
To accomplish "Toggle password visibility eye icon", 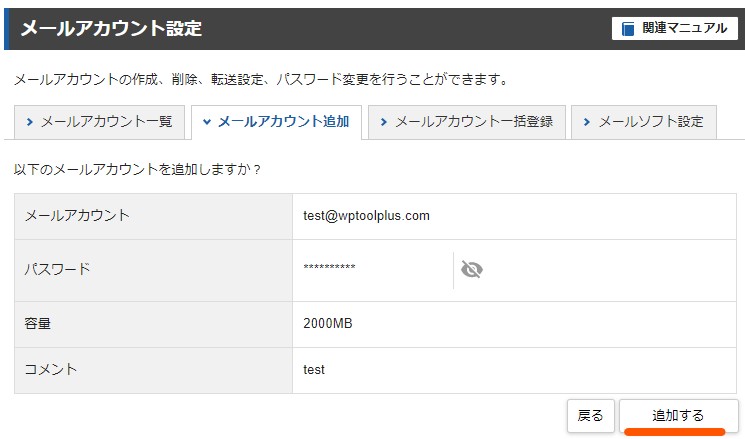I will (x=471, y=270).
